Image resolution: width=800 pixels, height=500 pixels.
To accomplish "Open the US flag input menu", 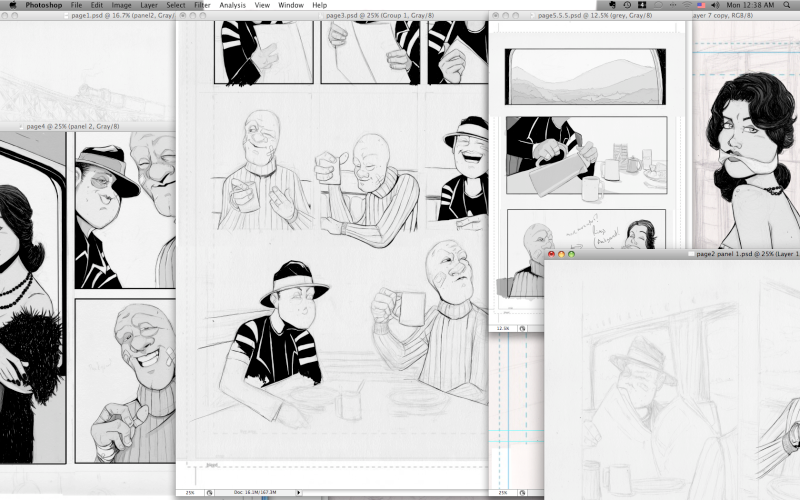I will (702, 5).
